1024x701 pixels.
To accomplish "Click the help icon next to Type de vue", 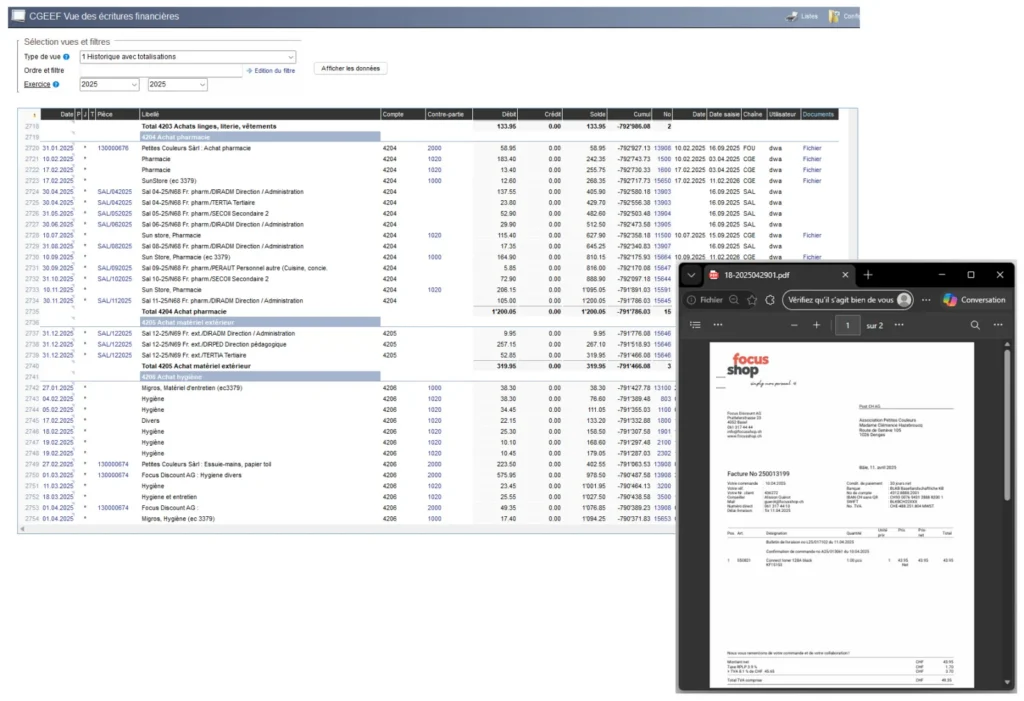I will coord(66,57).
